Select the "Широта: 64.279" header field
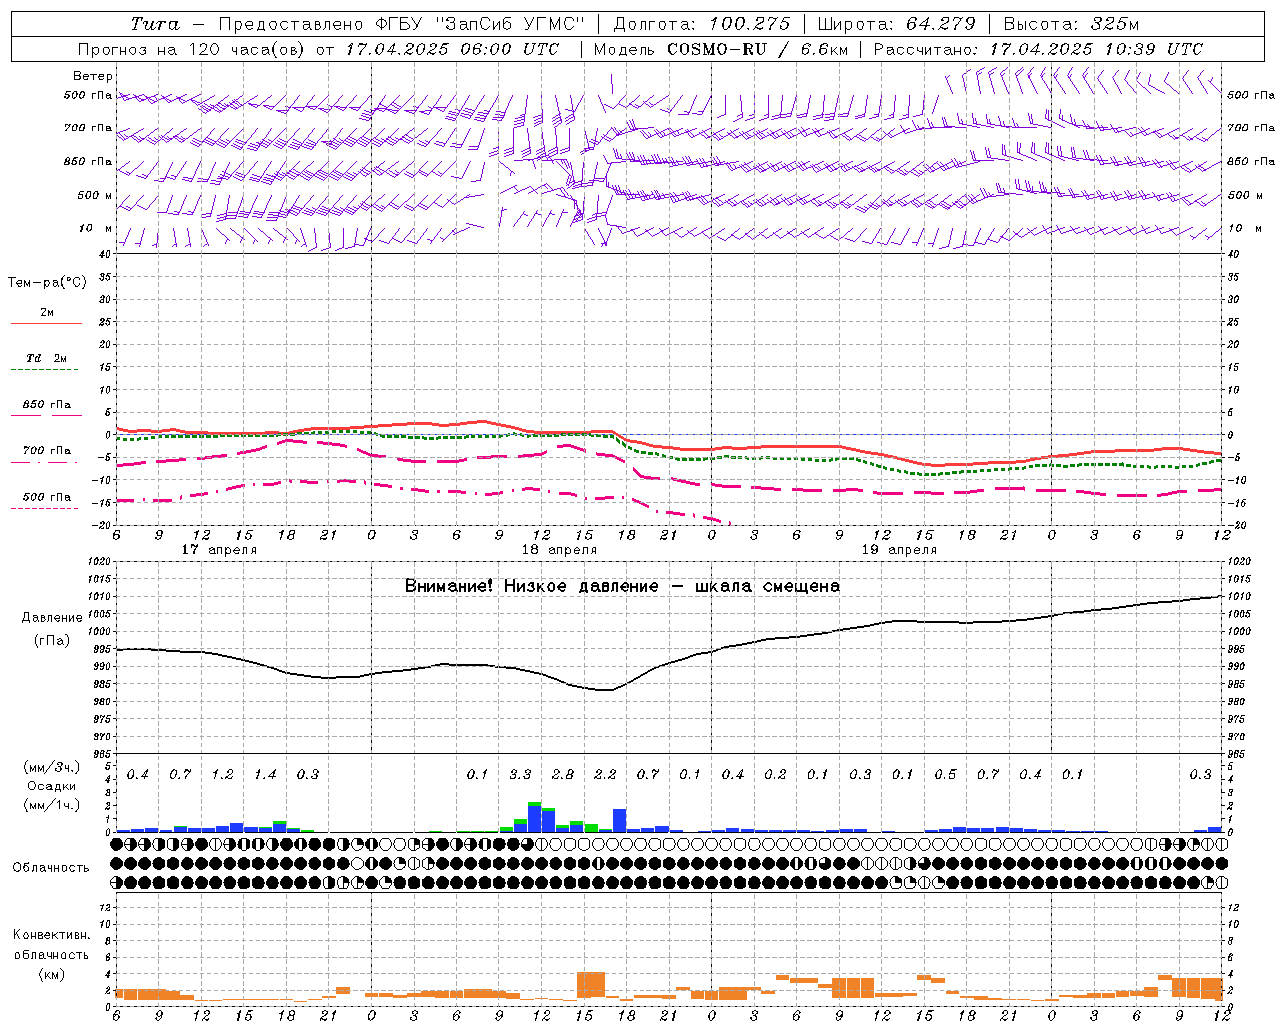Image resolution: width=1280 pixels, height=1024 pixels. (x=897, y=24)
